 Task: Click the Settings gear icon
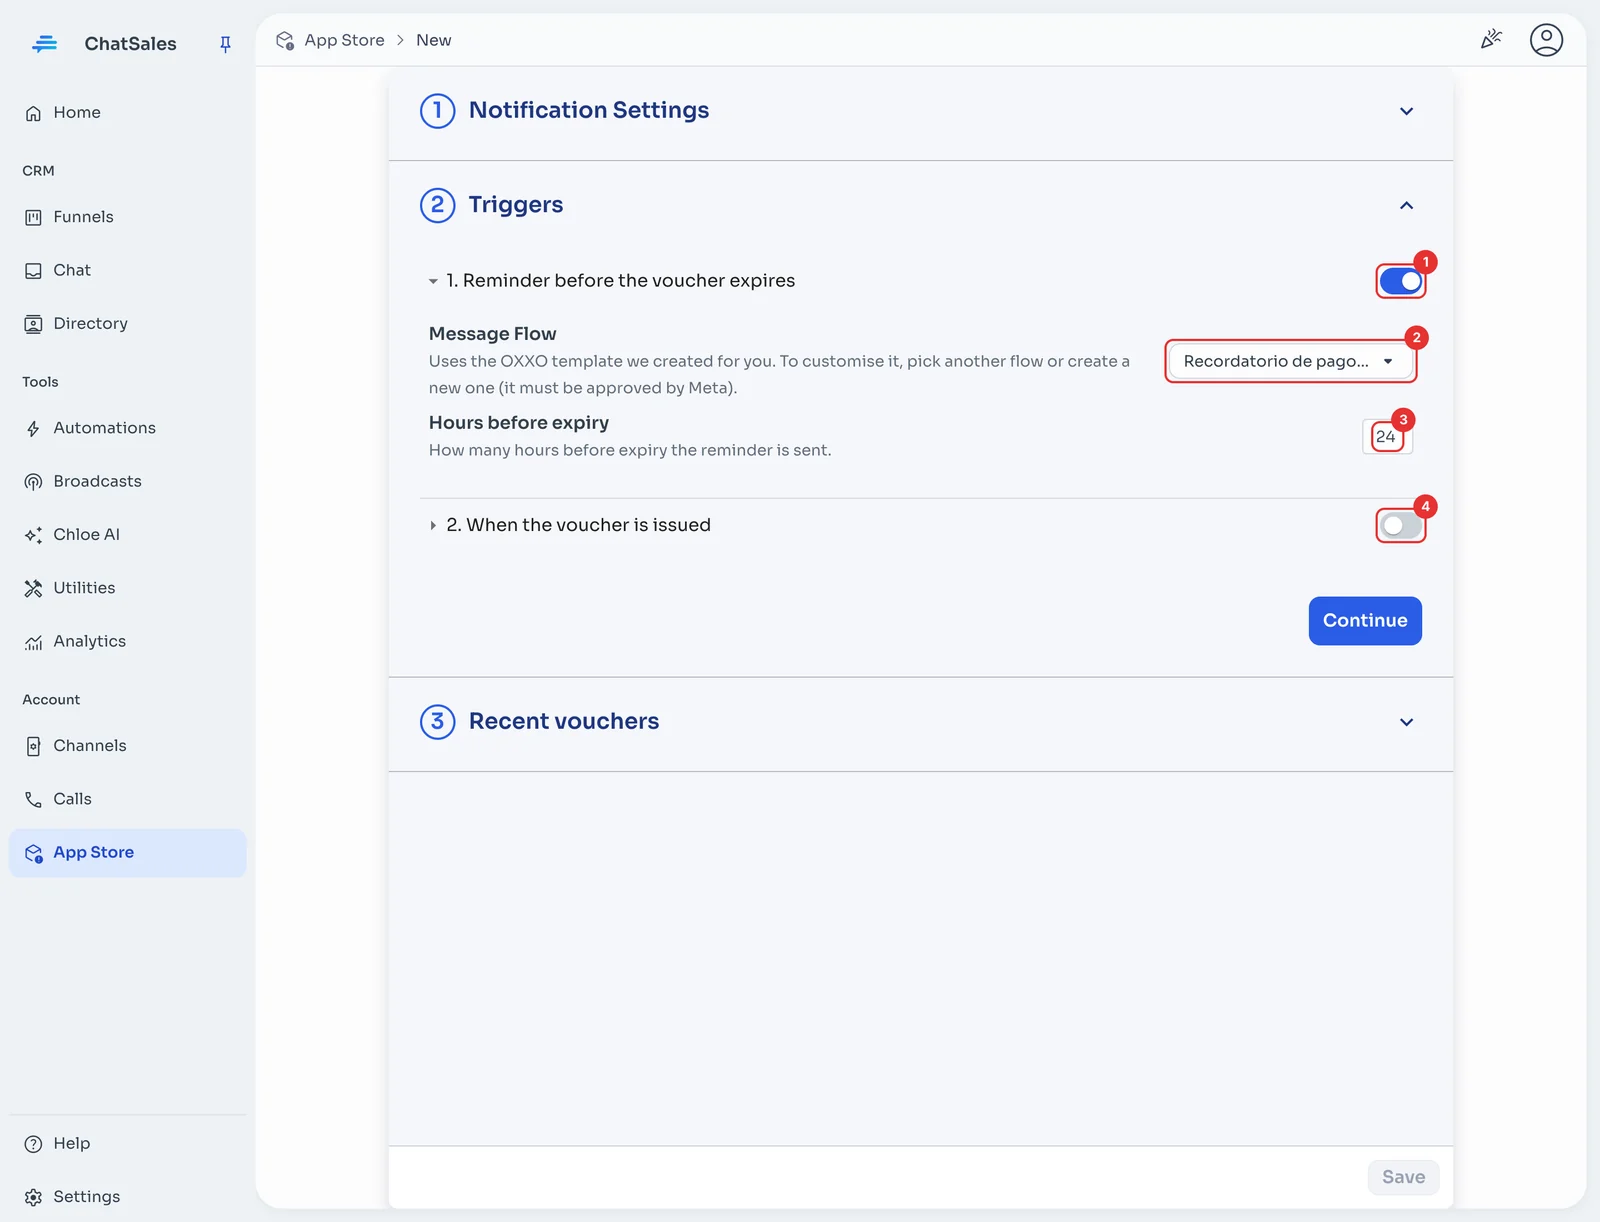pos(33,1197)
